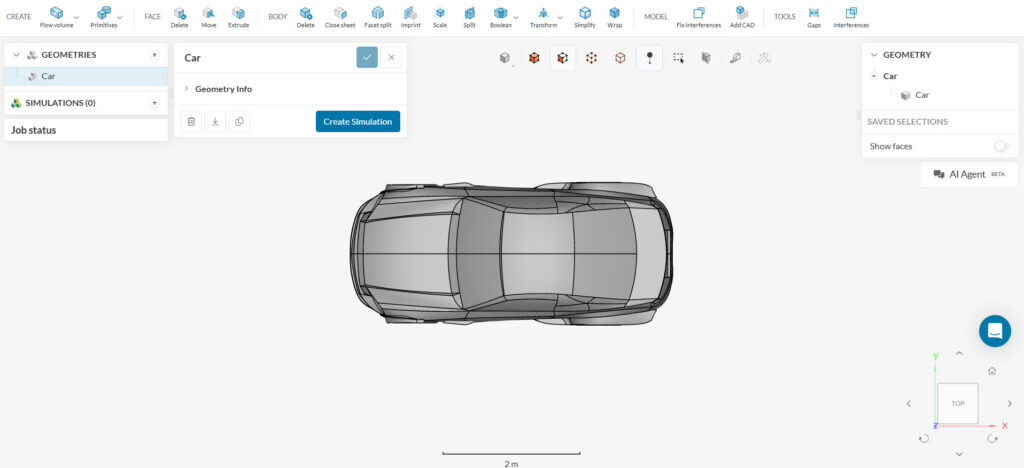Rotate view down with bottom chevron
Image resolution: width=1024 pixels, height=468 pixels.
pyautogui.click(x=959, y=454)
